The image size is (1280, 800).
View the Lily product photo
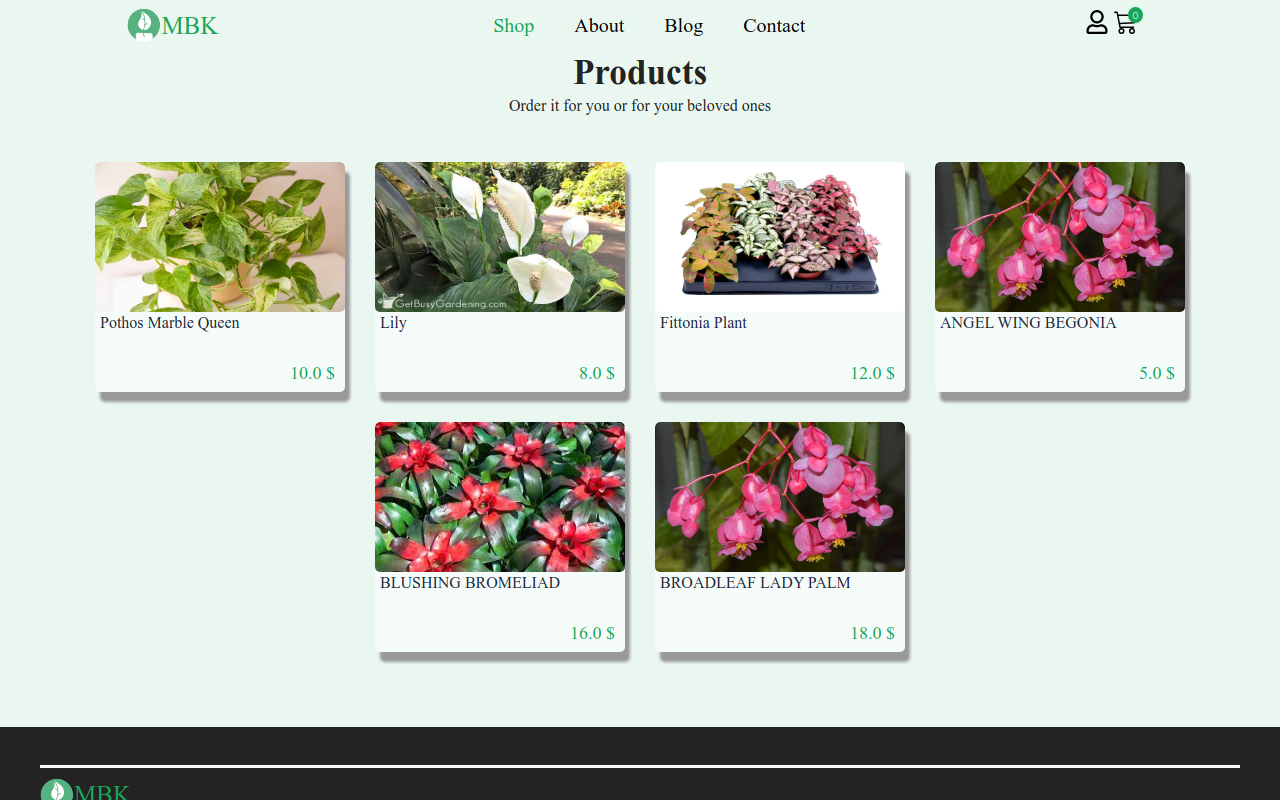[x=500, y=237]
